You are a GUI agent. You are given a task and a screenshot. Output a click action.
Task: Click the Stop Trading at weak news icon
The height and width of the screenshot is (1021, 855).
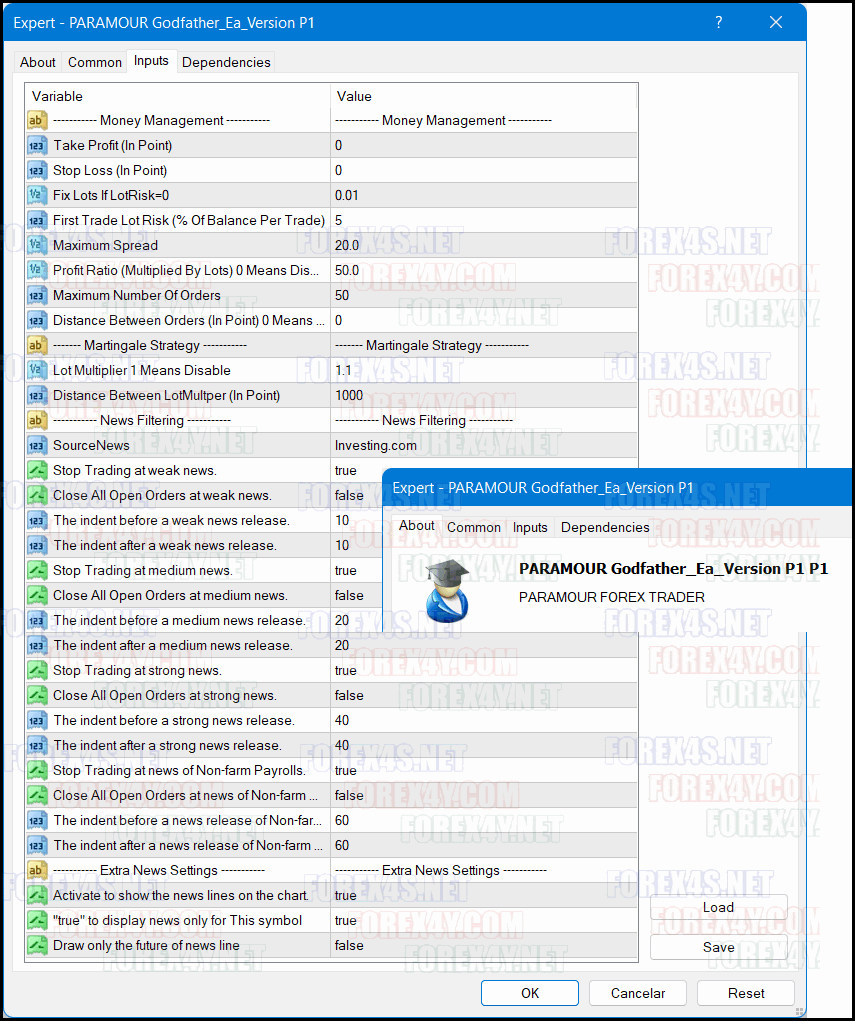point(37,471)
